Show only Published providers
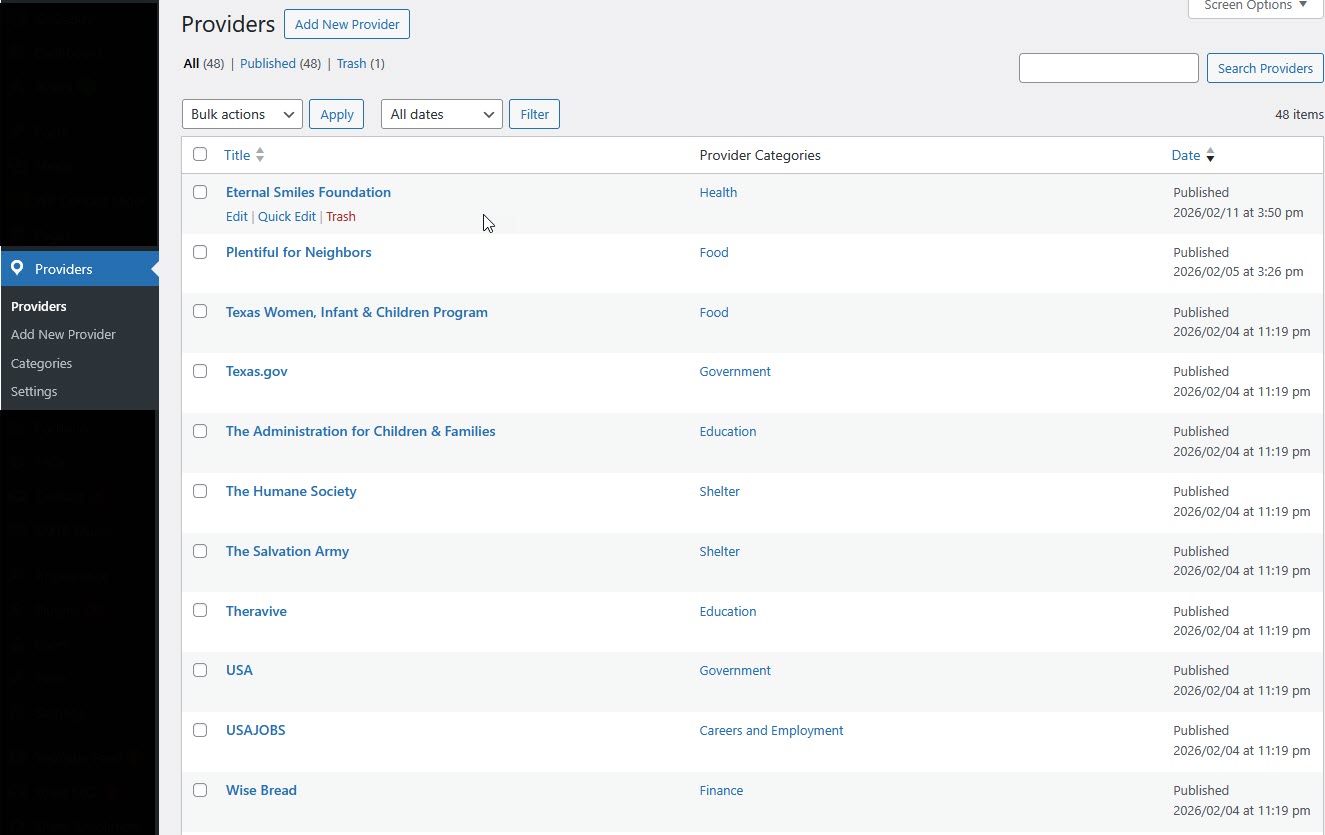The height and width of the screenshot is (835, 1325). (267, 64)
